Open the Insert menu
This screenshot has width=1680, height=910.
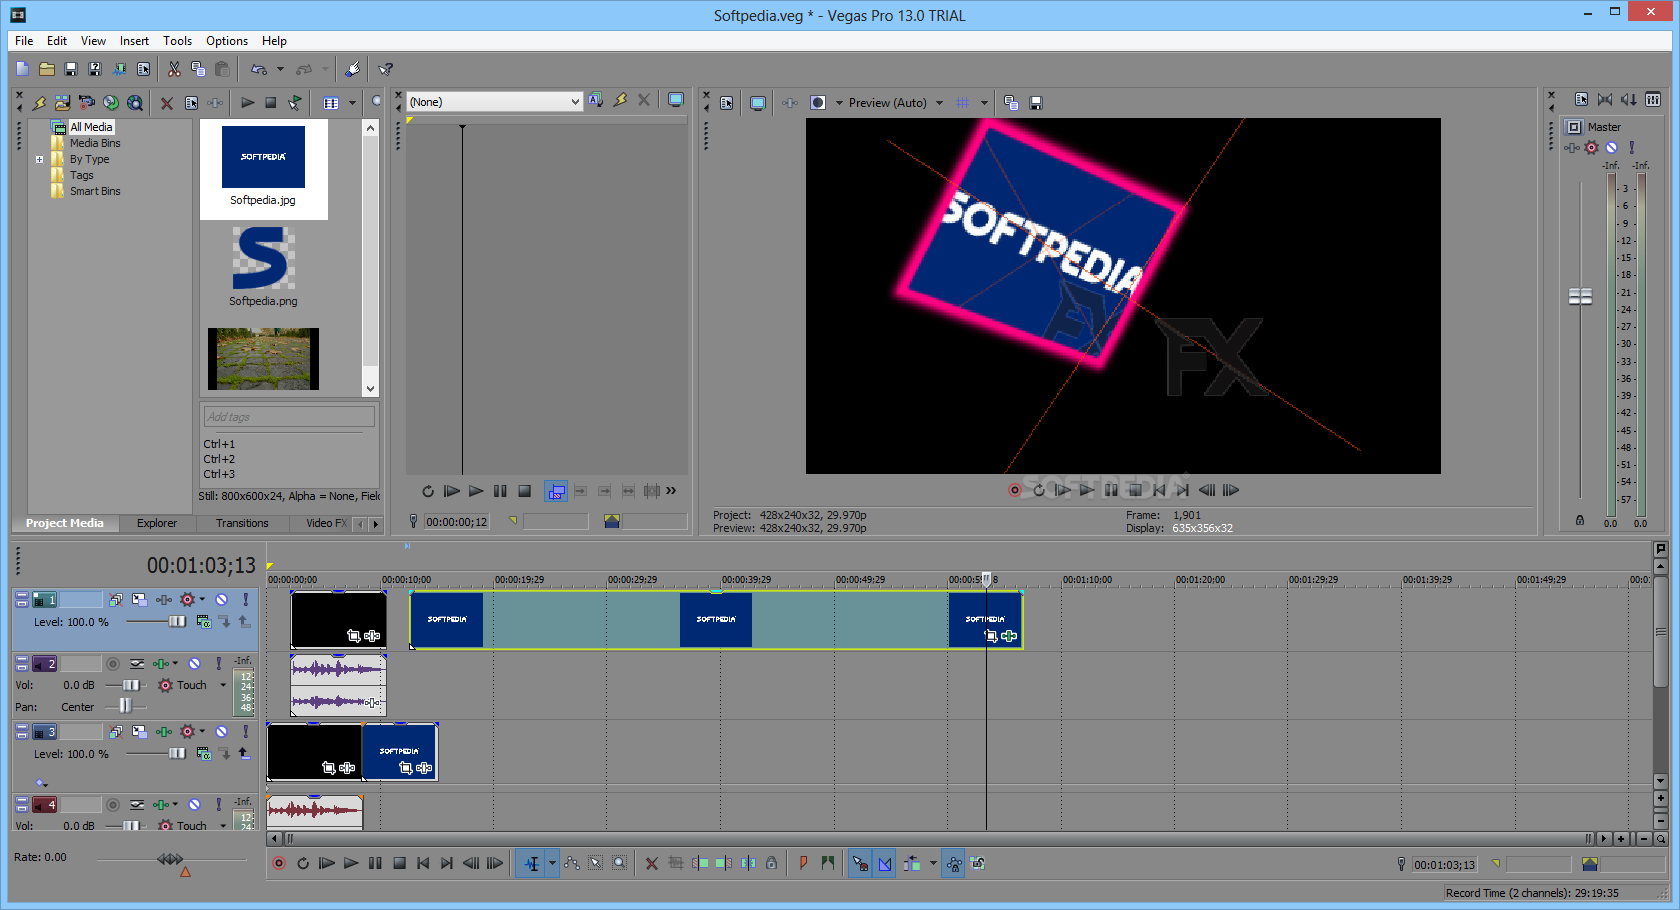(x=134, y=41)
